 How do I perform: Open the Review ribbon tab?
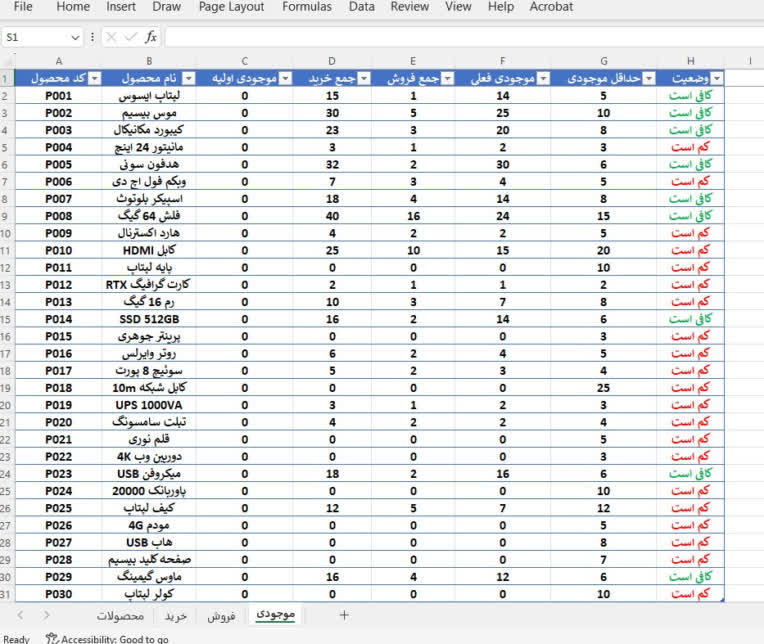tap(410, 7)
